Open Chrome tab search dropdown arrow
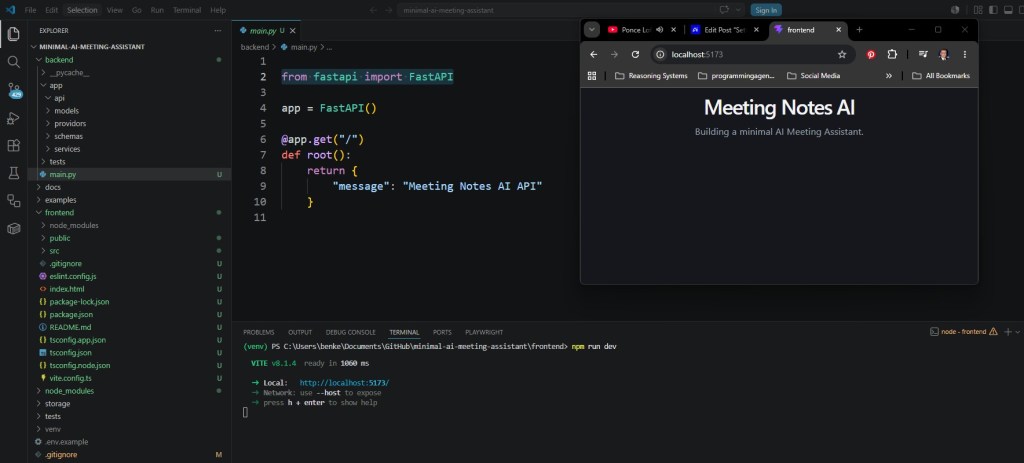1024x463 pixels. (592, 30)
